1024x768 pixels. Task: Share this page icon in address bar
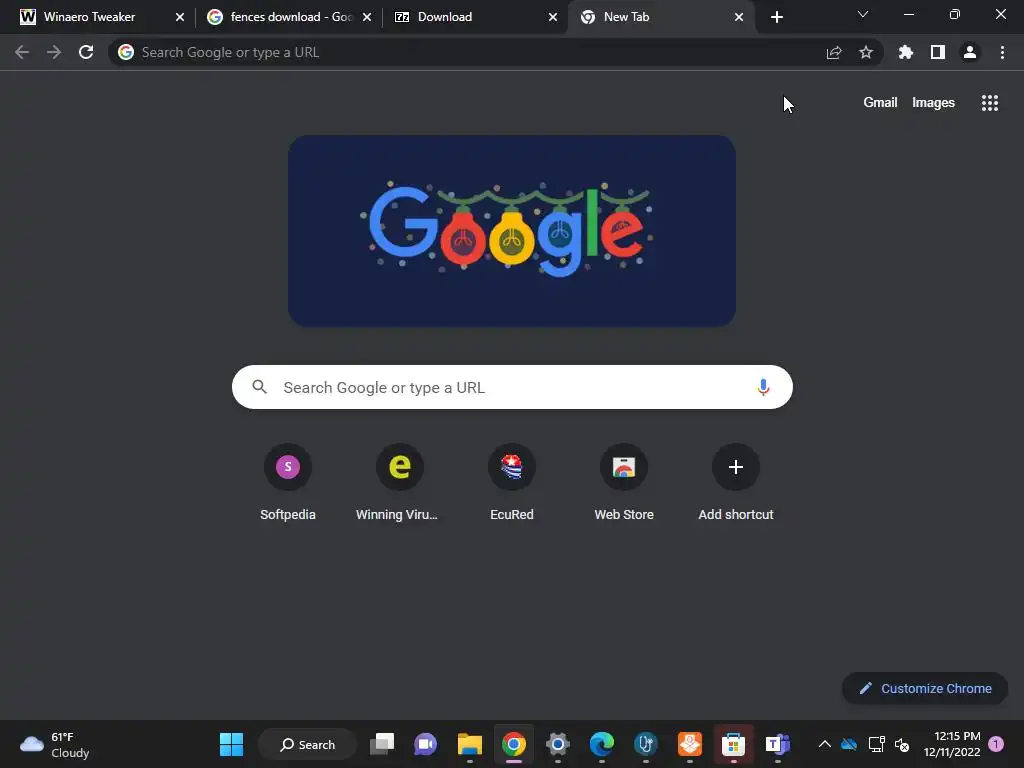(834, 52)
